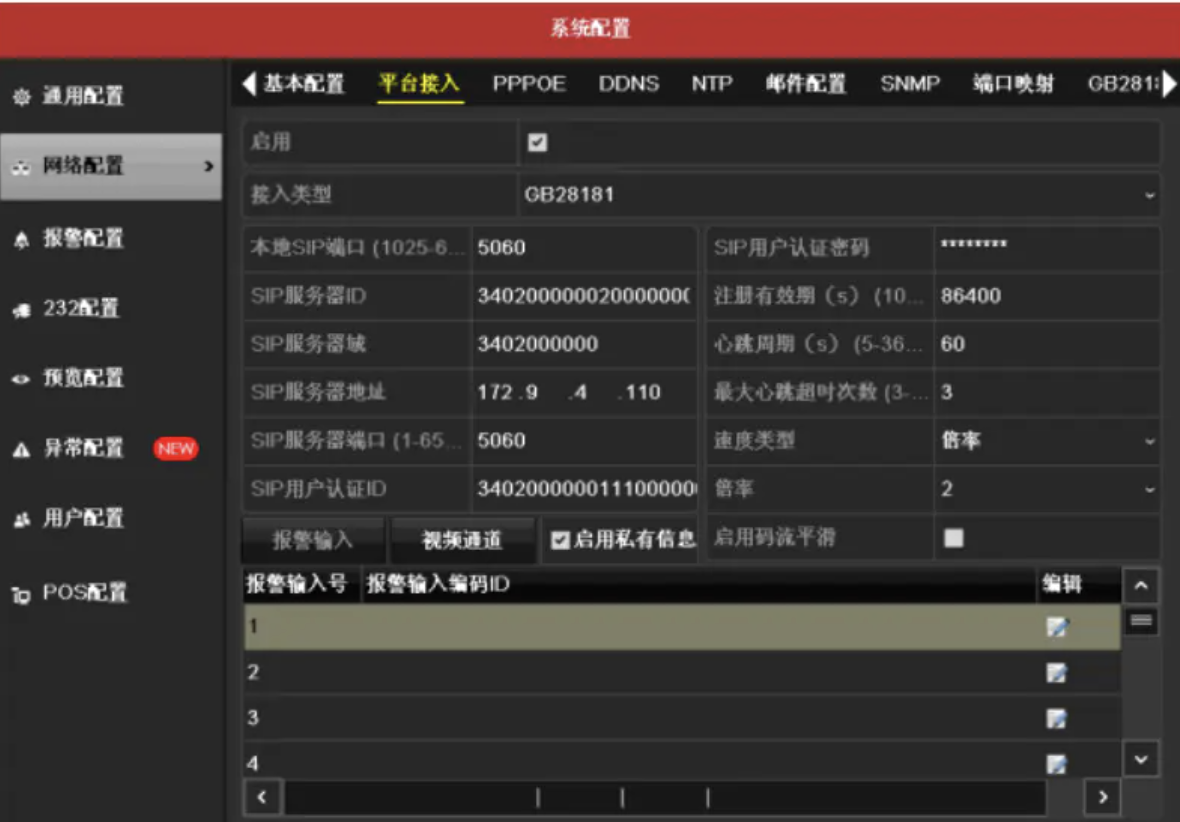Switch to the 基本配置 tab
This screenshot has height=822, width=1180.
pyautogui.click(x=303, y=84)
